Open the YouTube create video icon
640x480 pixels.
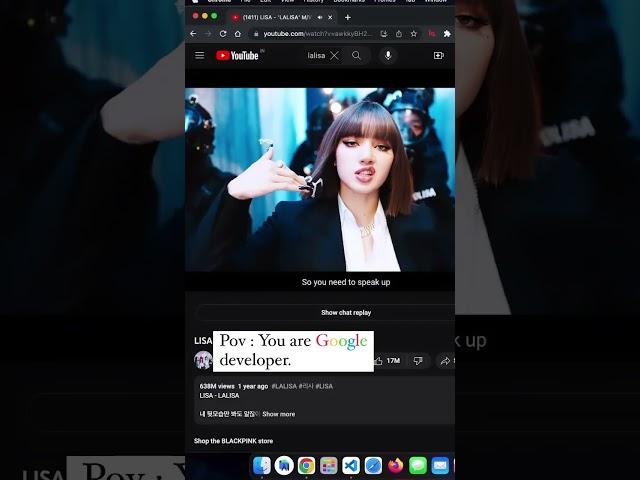pyautogui.click(x=438, y=55)
